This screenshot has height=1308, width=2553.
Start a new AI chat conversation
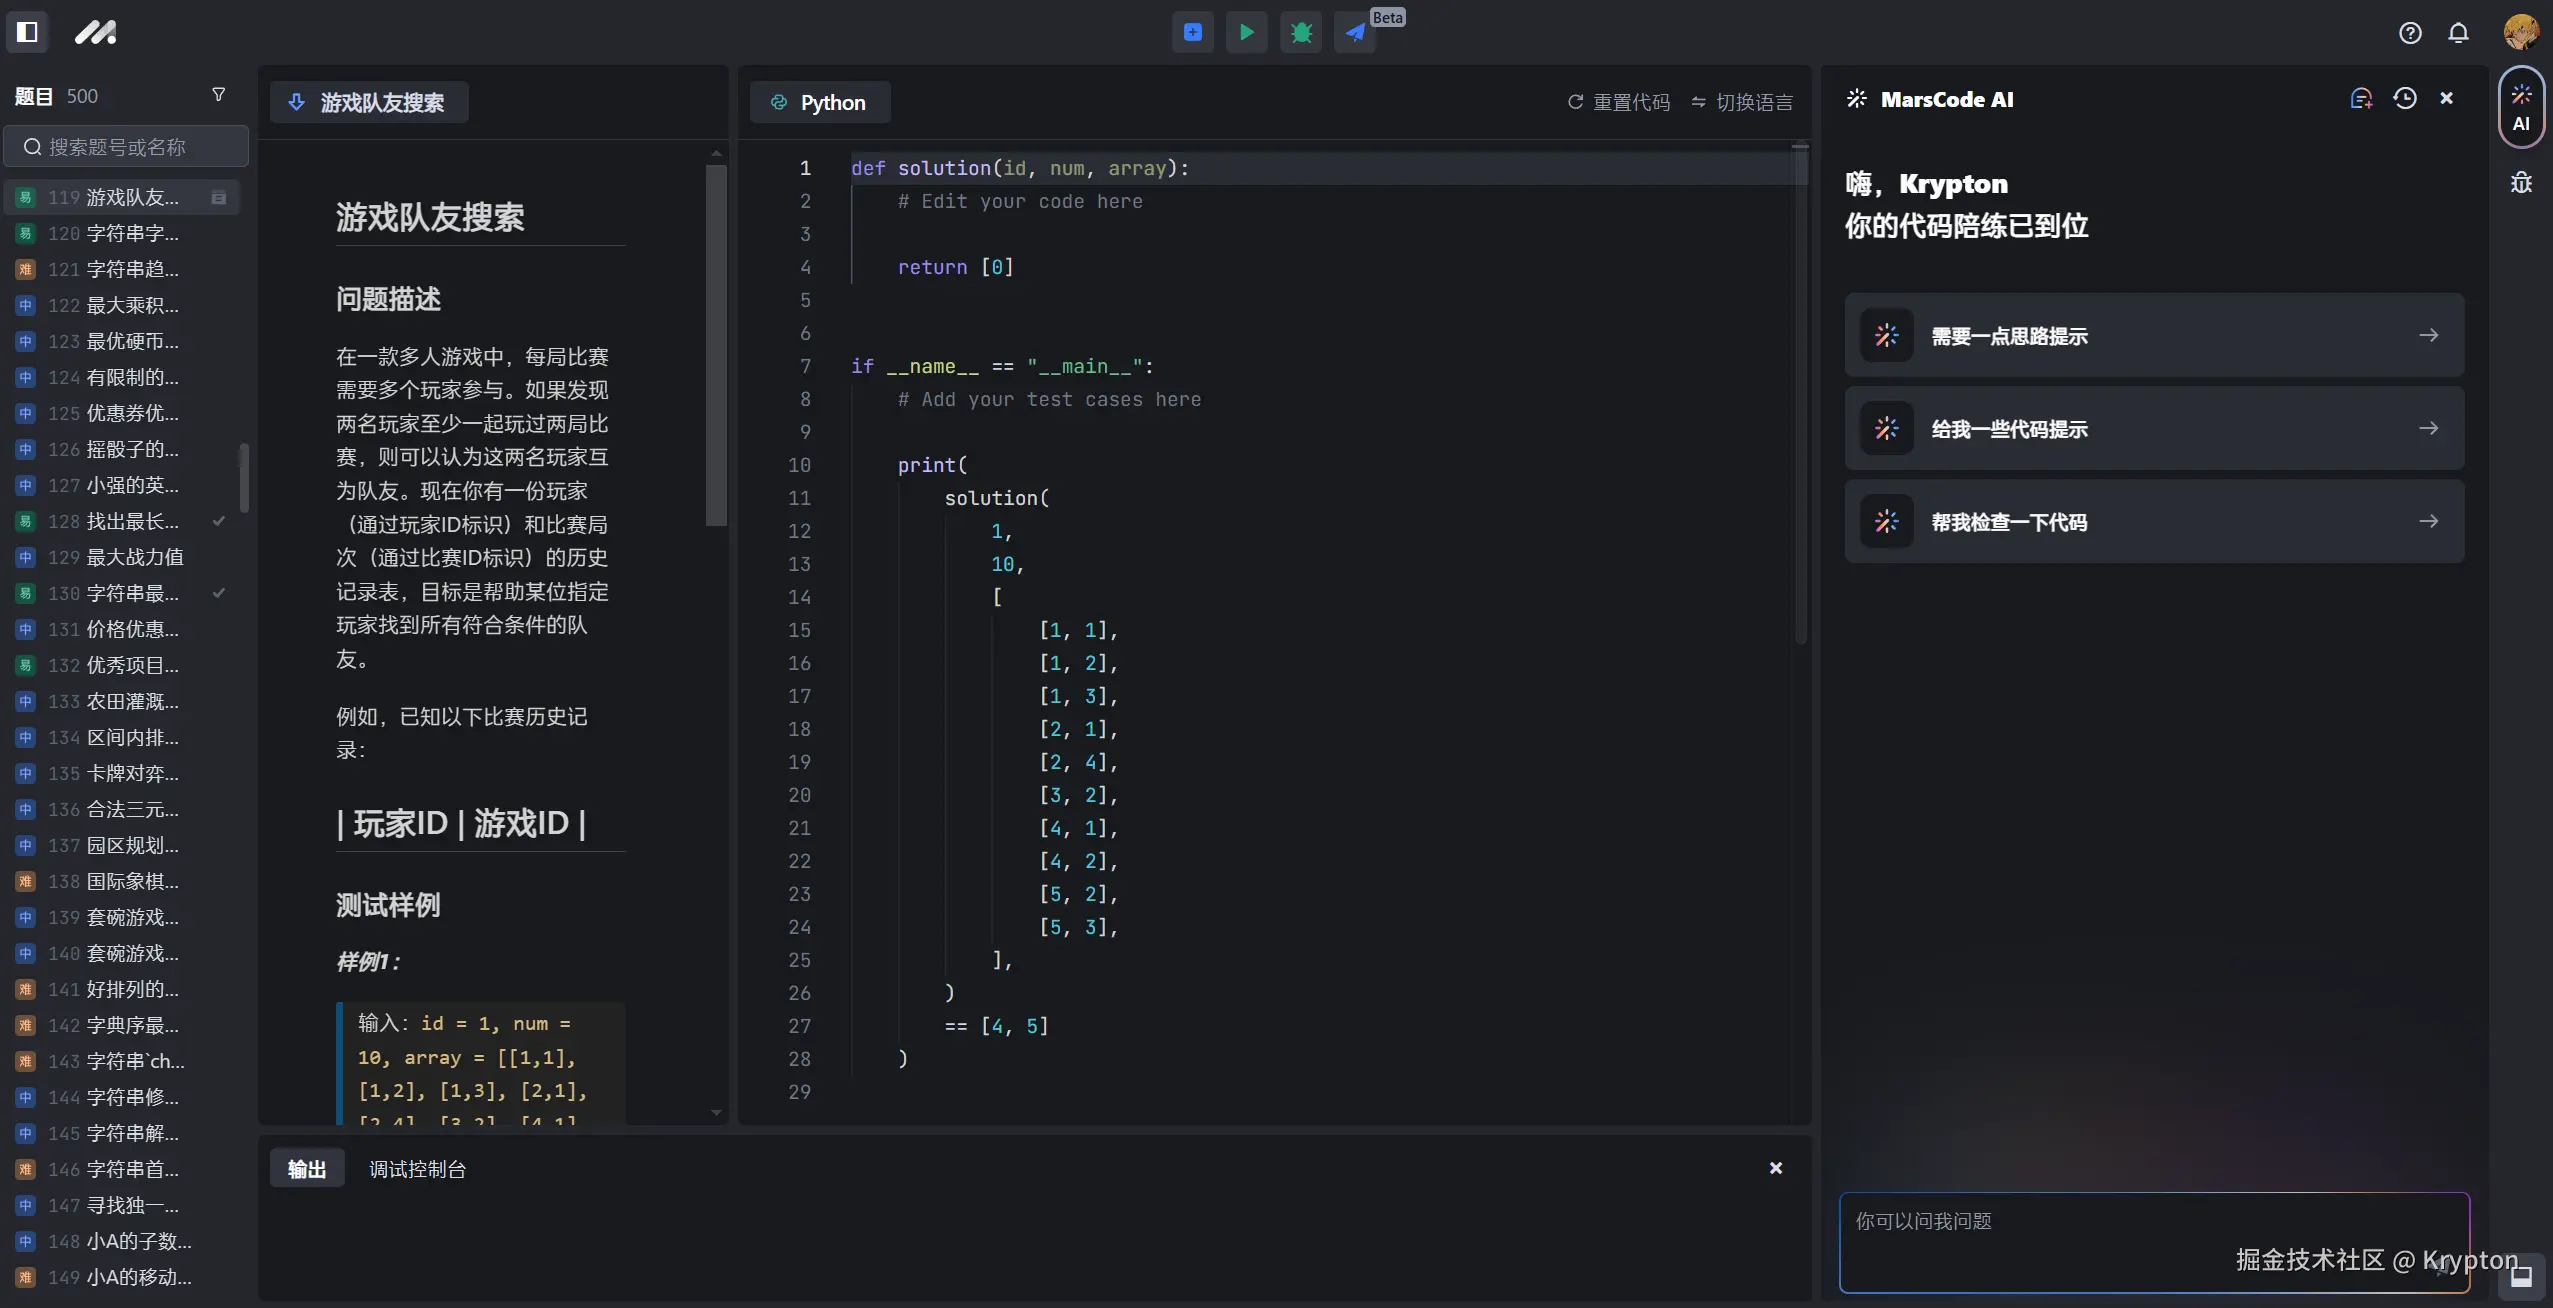point(2361,98)
